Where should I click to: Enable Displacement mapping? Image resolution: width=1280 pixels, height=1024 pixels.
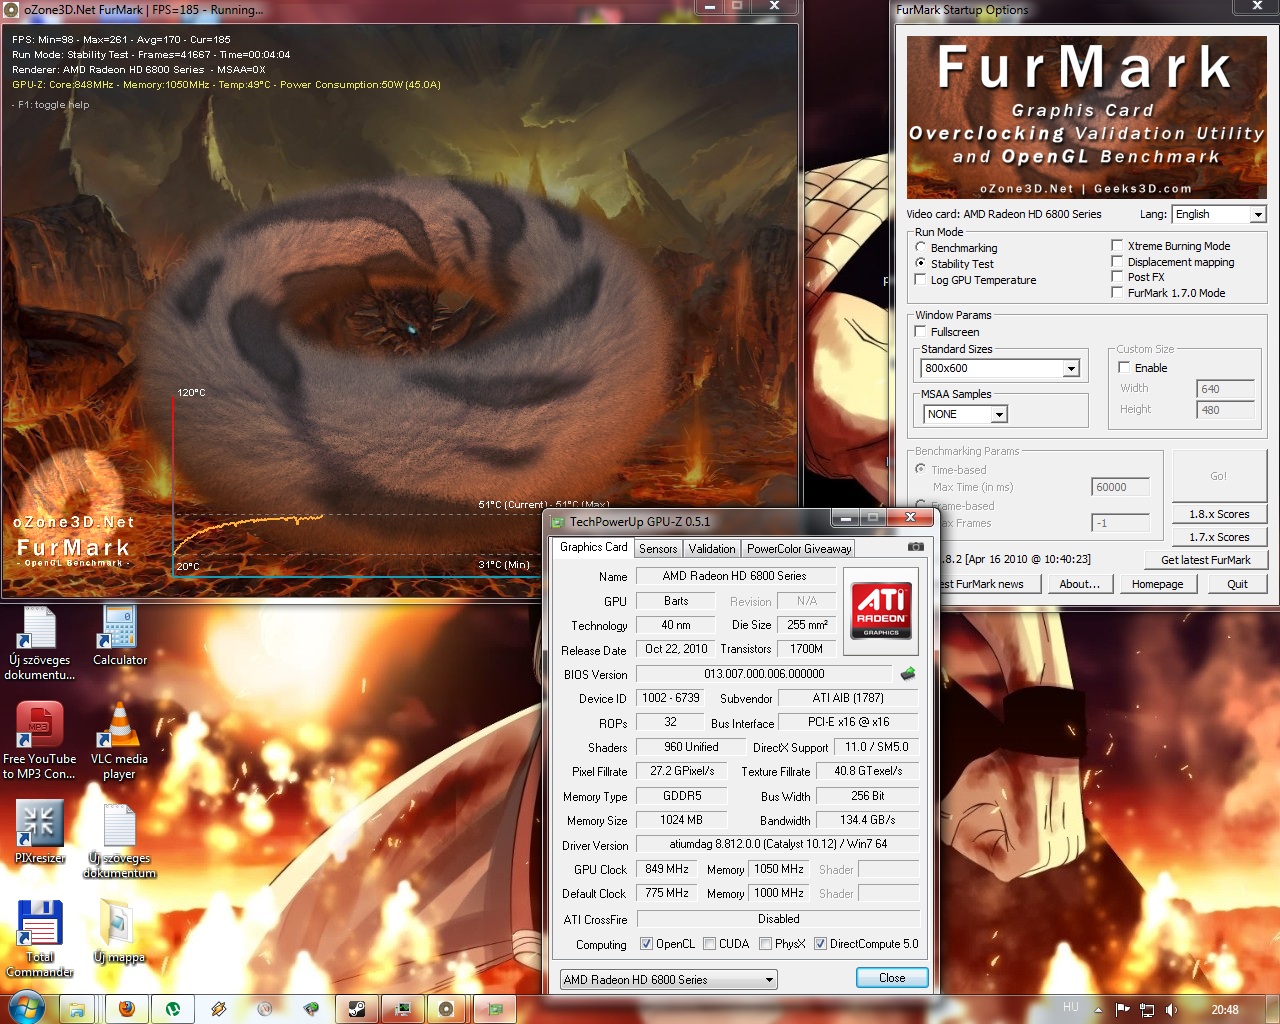click(x=1117, y=261)
